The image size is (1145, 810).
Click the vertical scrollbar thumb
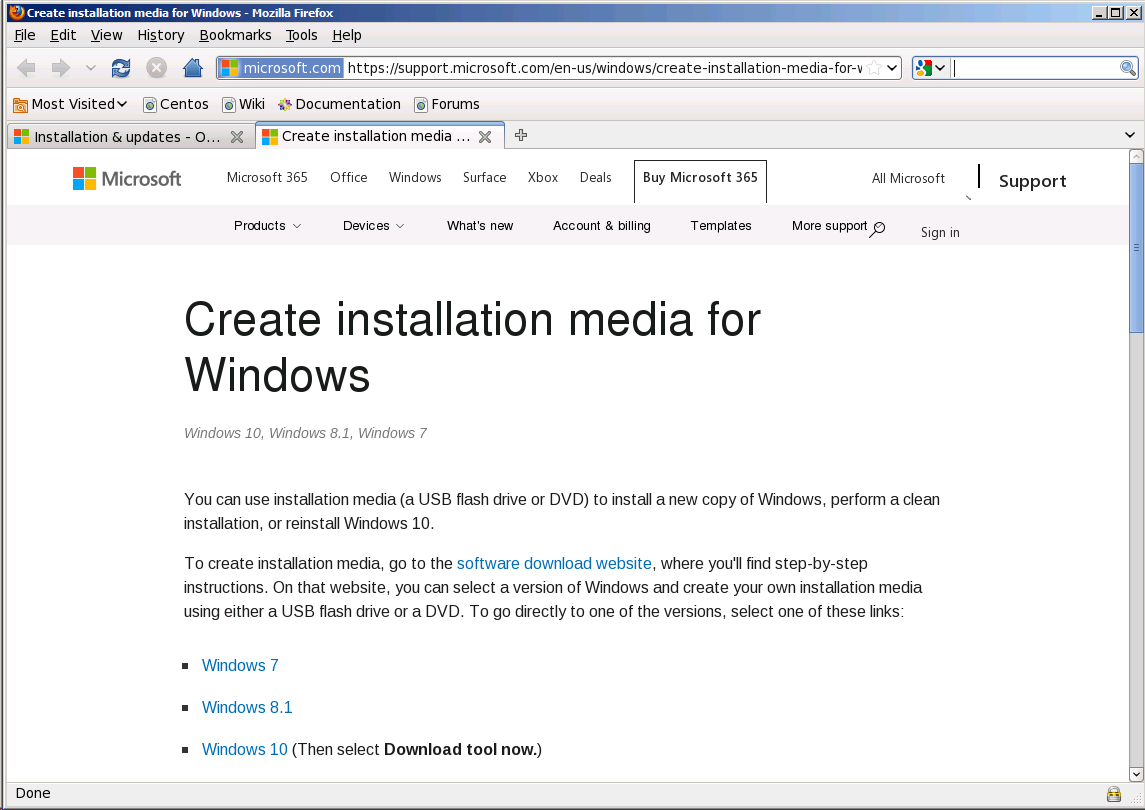tap(1136, 245)
